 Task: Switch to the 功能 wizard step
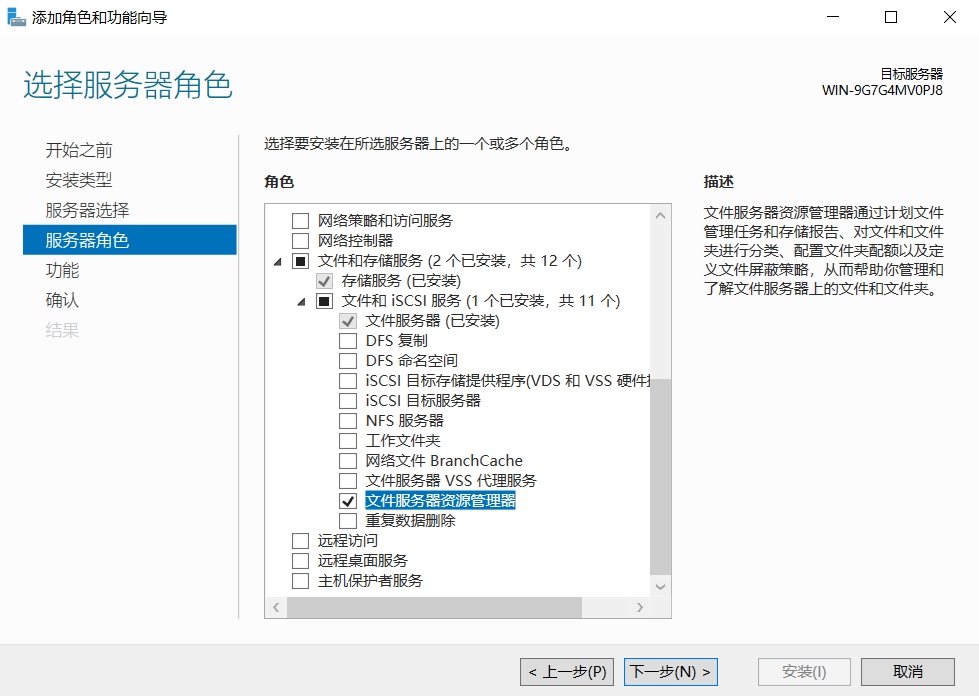pyautogui.click(x=62, y=270)
